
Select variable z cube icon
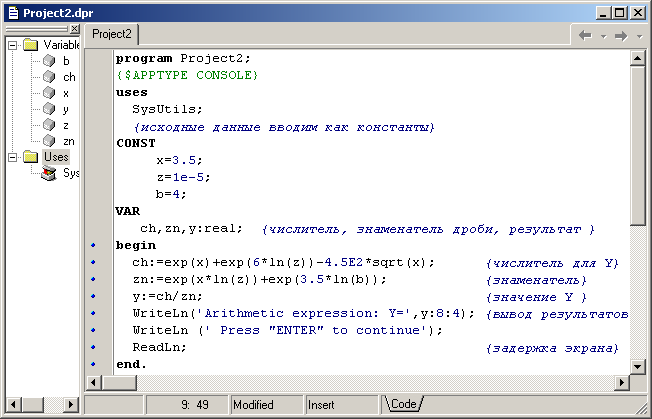49,125
